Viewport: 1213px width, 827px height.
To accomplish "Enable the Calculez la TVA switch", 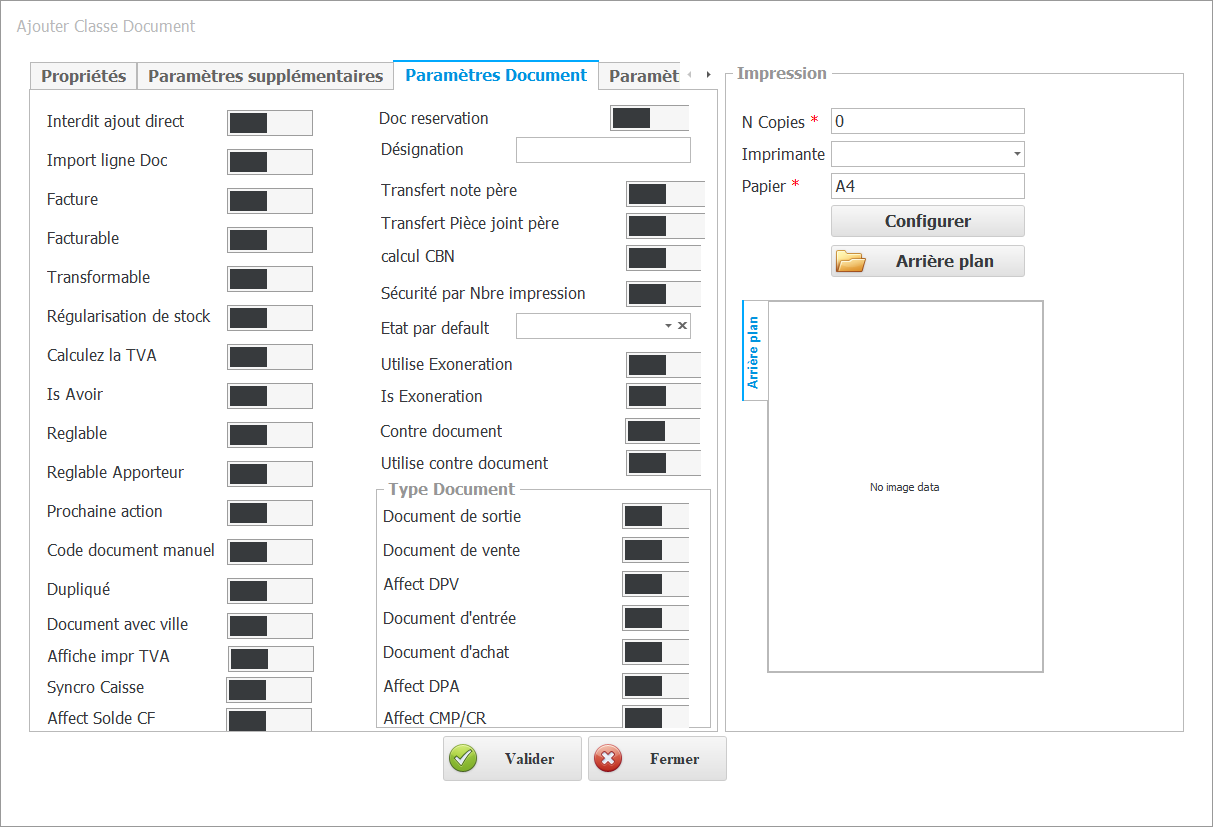I will pos(270,357).
